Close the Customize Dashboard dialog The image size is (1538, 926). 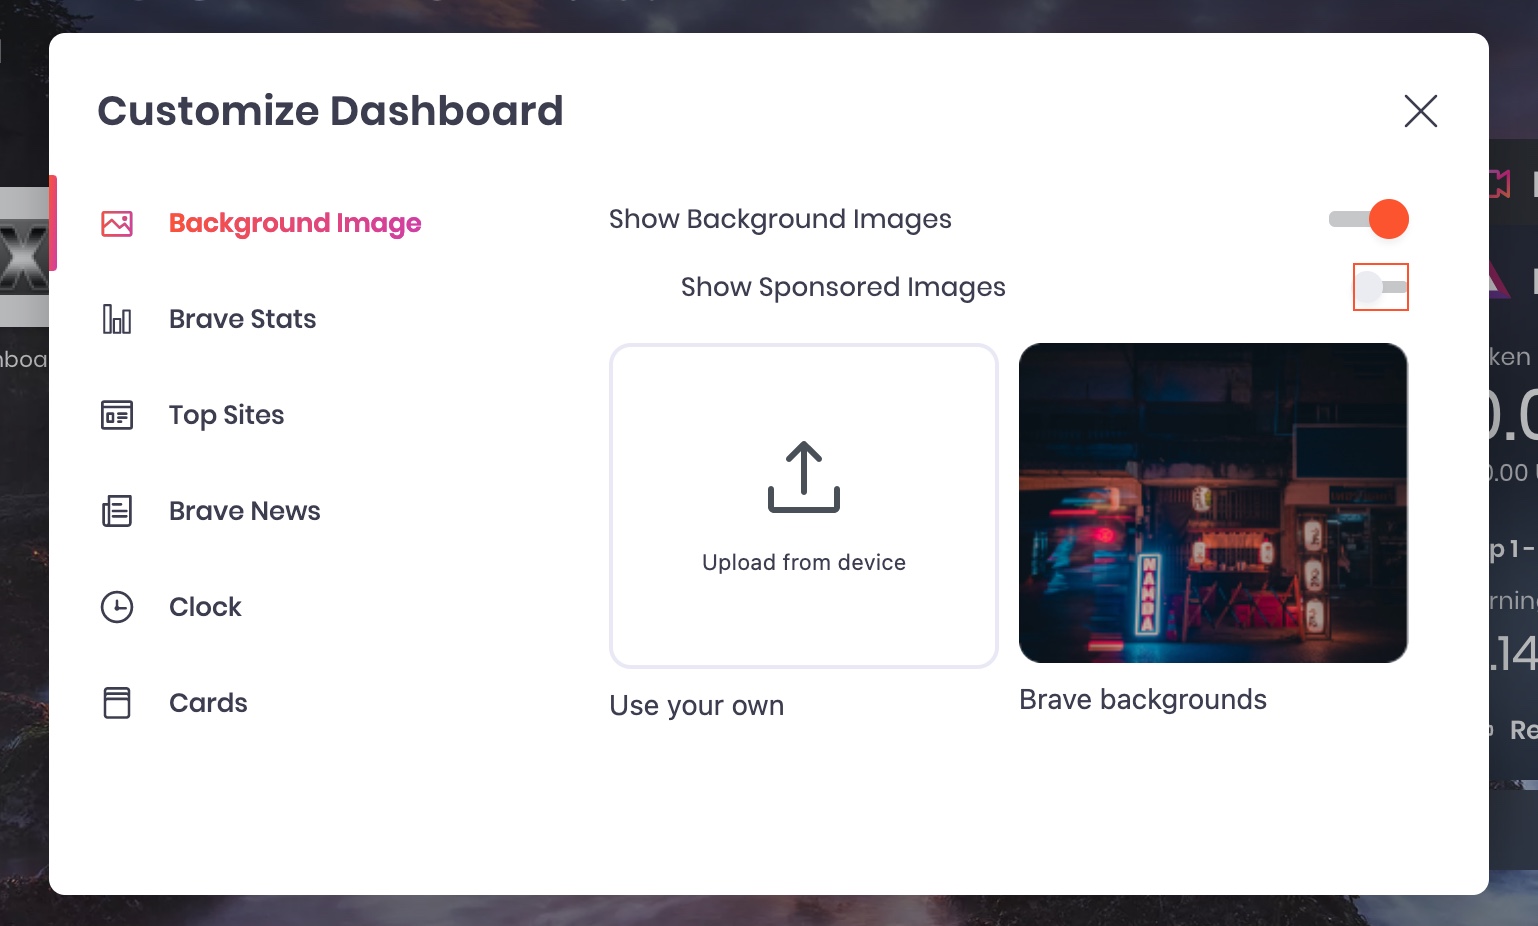[1420, 111]
